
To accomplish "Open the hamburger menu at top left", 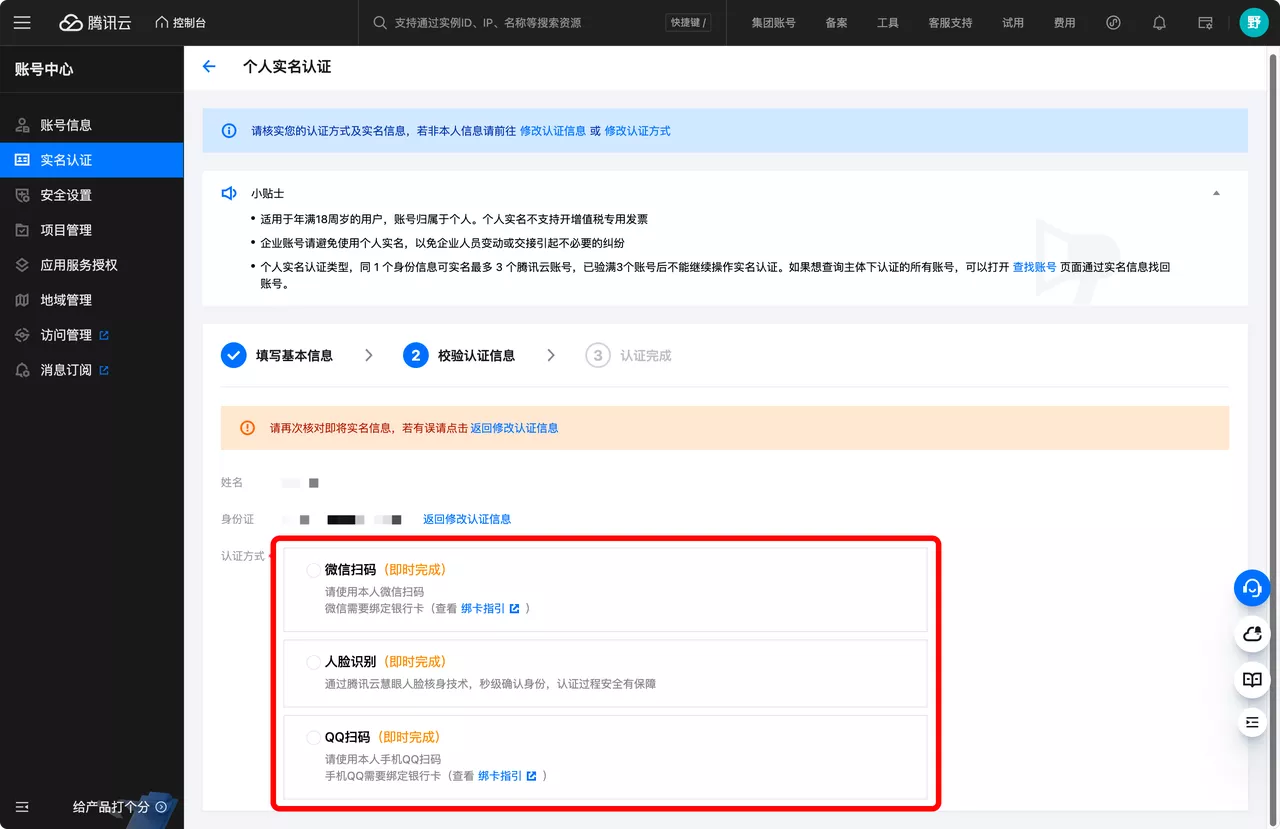I will (22, 21).
